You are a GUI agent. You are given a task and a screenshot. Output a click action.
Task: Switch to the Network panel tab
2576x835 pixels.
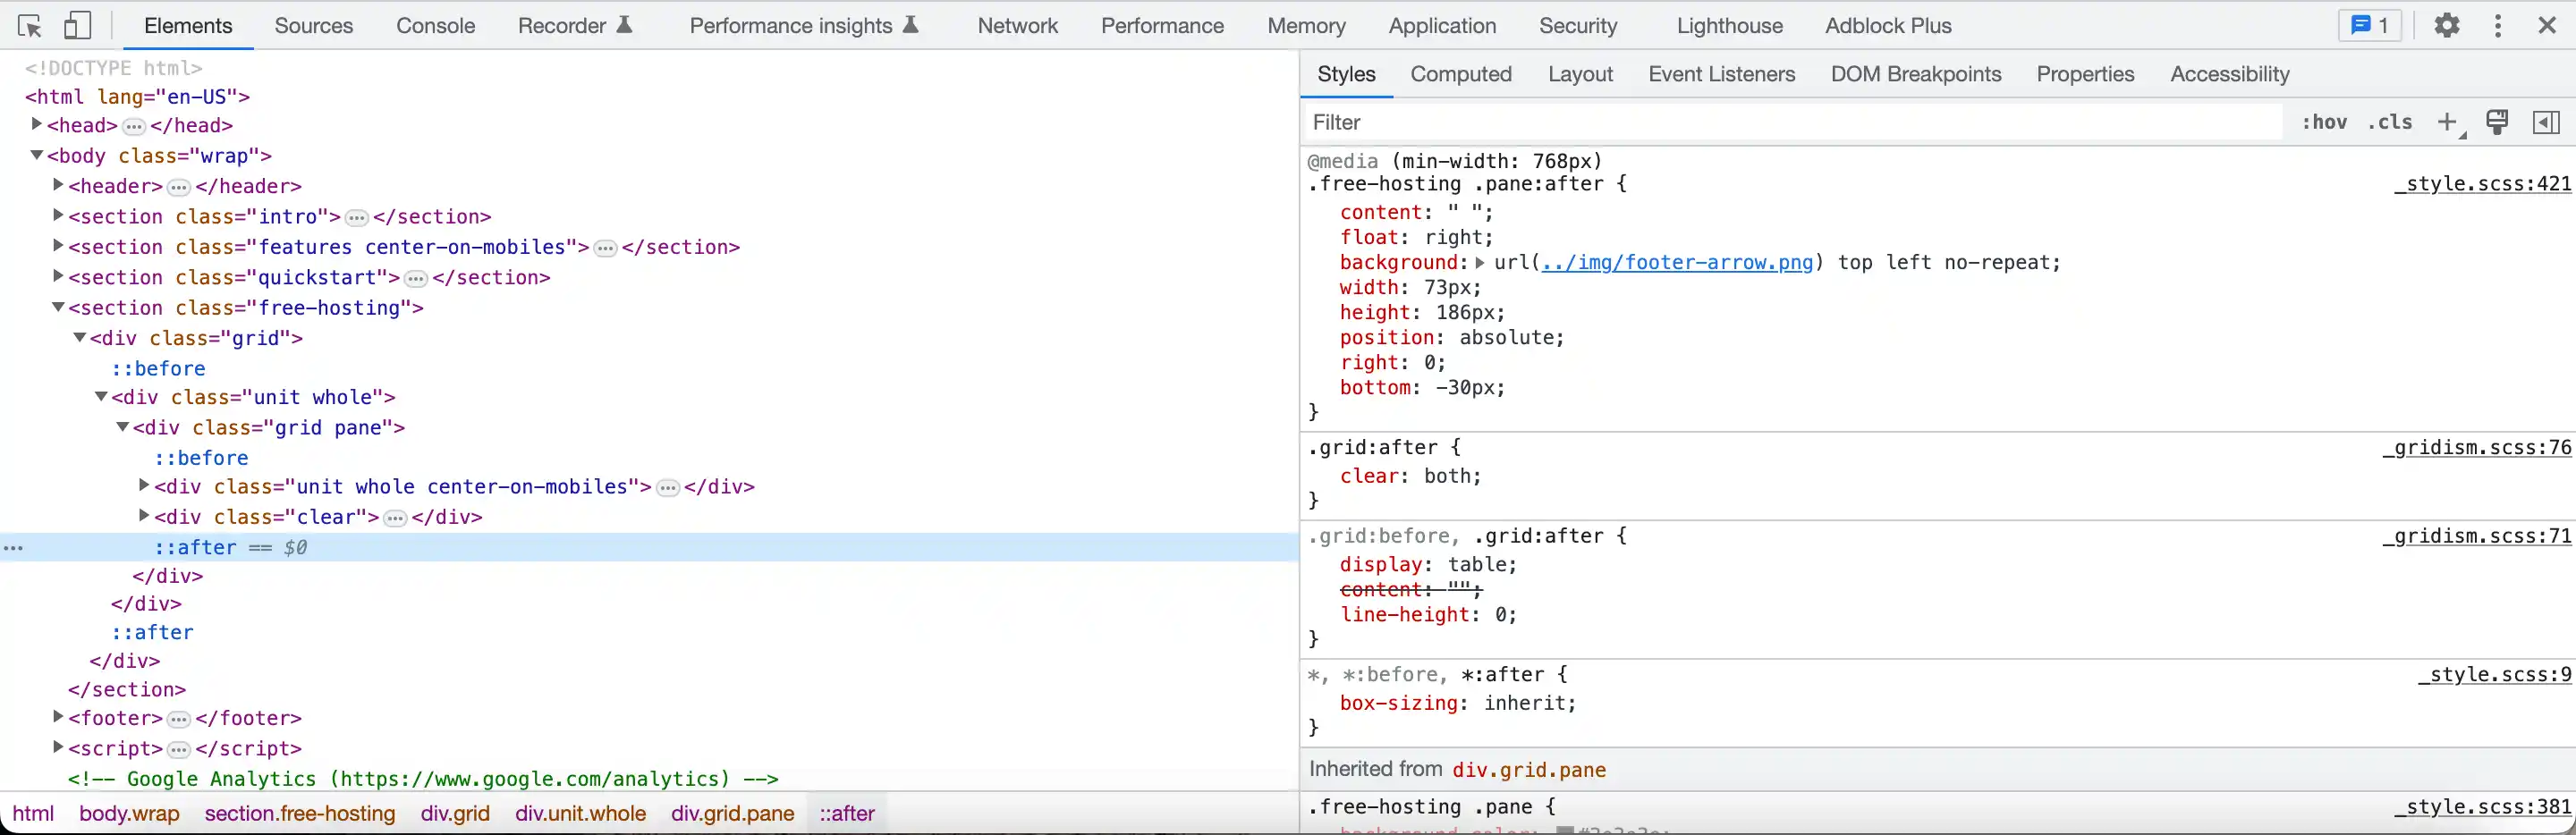1017,26
